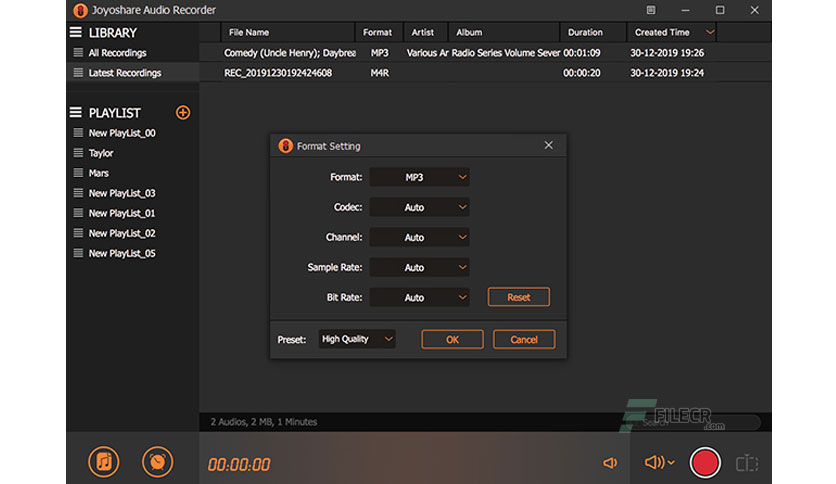Open the scheduled recording alarm clock icon
The image size is (836, 484).
157,462
